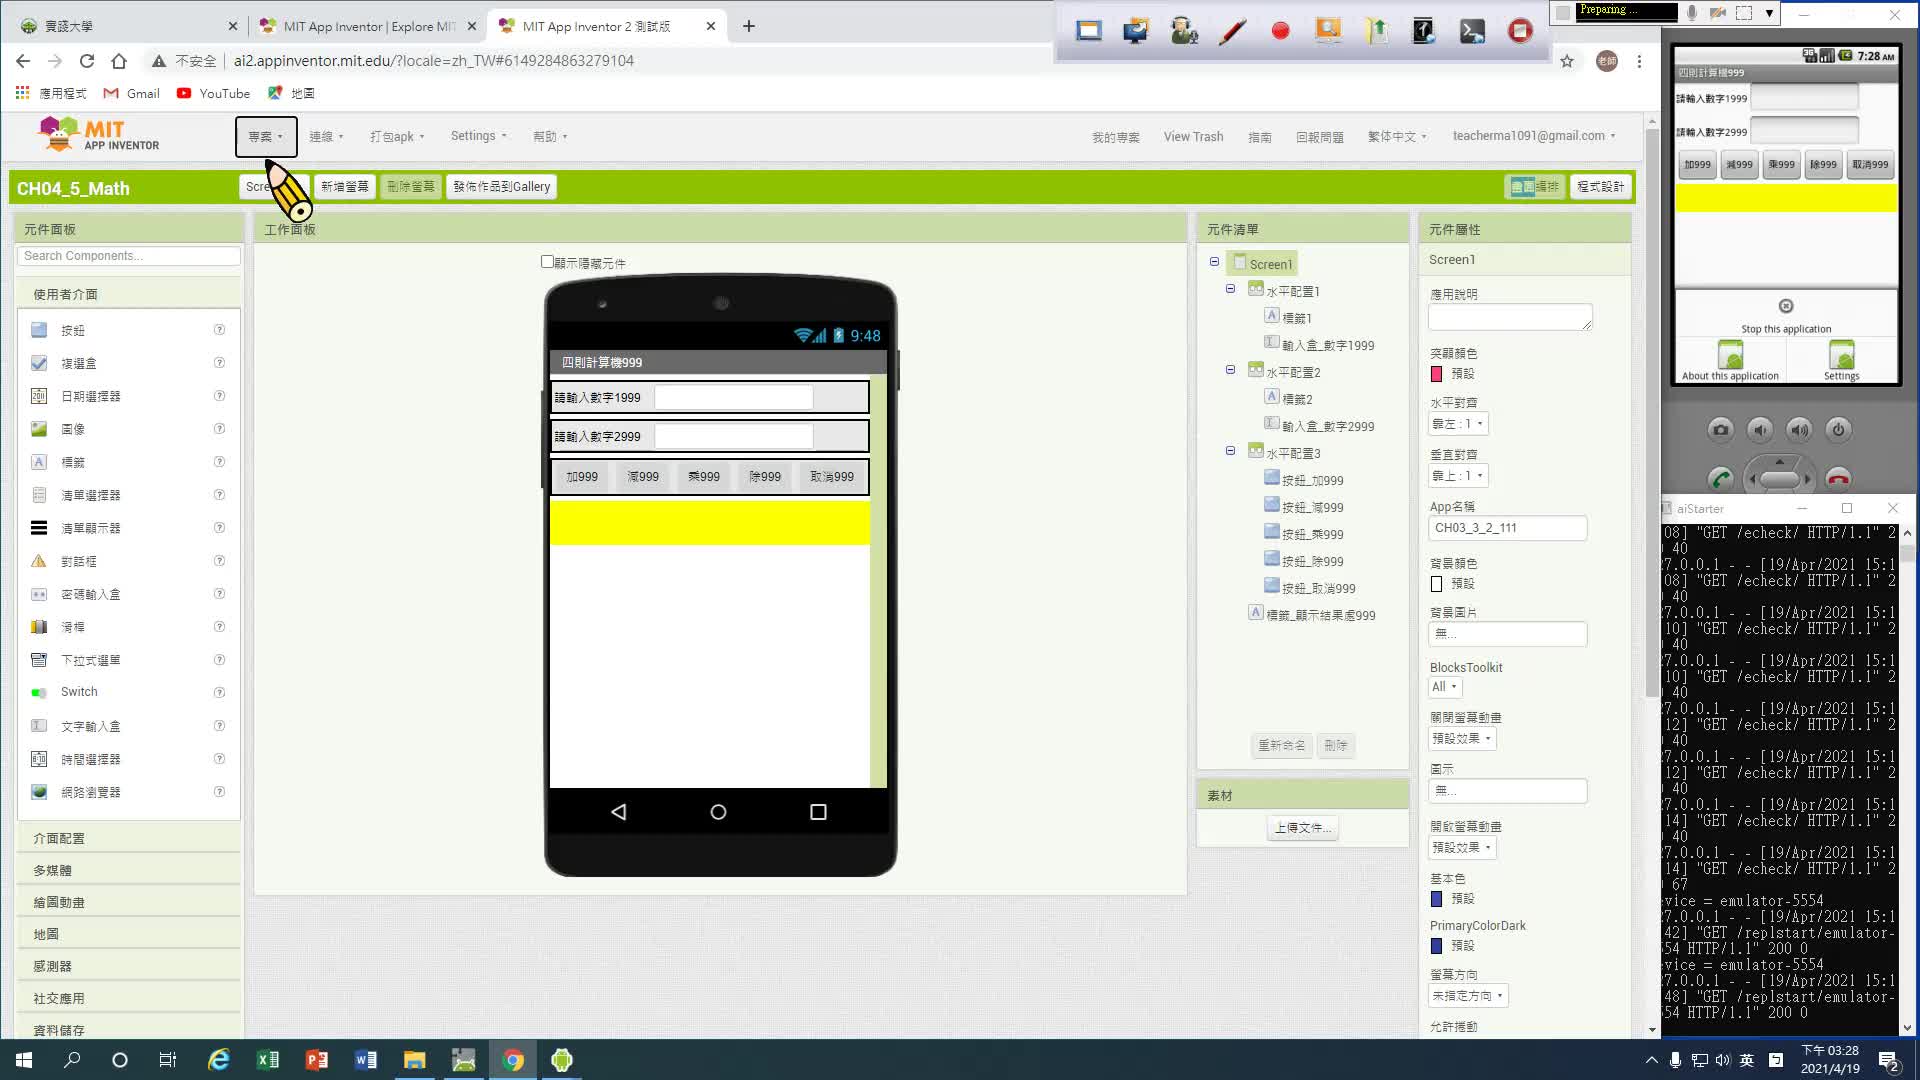Click the 日期選擇器 date picker icon
The image size is (1920, 1080).
pos(39,396)
